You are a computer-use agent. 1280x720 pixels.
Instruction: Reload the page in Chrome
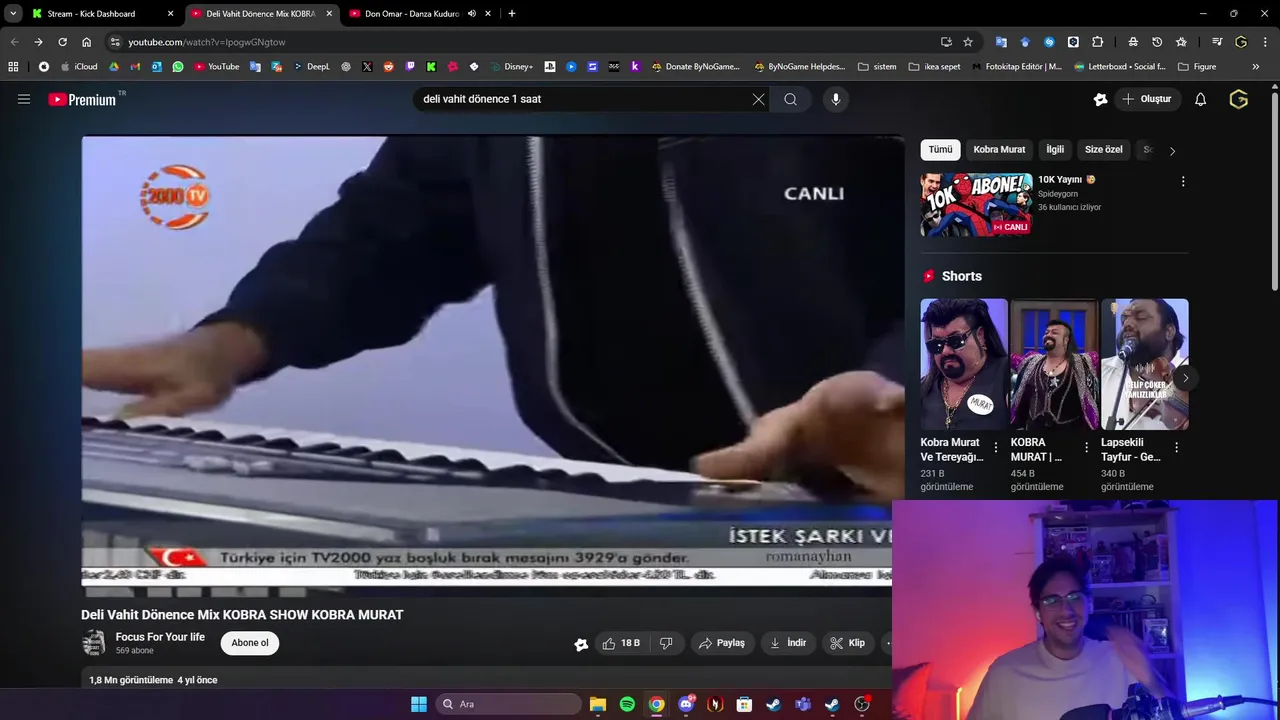coord(62,42)
